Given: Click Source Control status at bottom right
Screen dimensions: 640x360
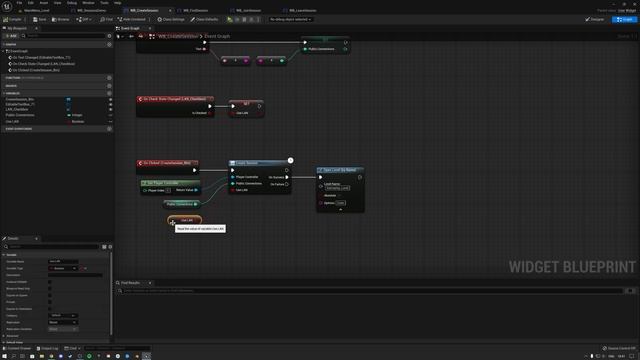Looking at the screenshot, I should click(x=619, y=348).
